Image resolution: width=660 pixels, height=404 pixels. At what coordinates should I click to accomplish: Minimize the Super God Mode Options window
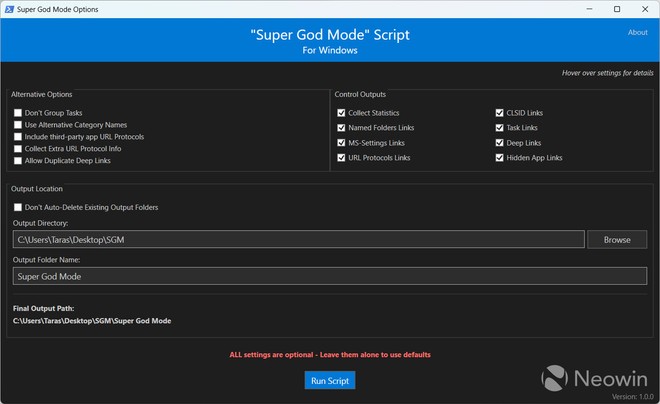[589, 9]
